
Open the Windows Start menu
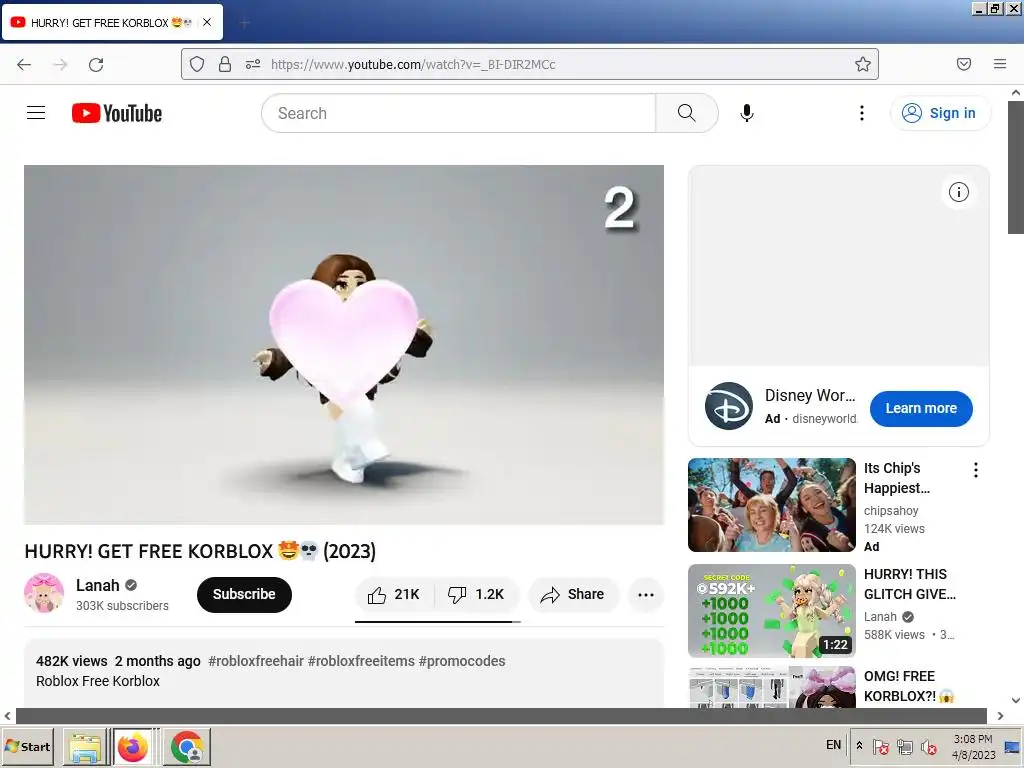pos(27,746)
